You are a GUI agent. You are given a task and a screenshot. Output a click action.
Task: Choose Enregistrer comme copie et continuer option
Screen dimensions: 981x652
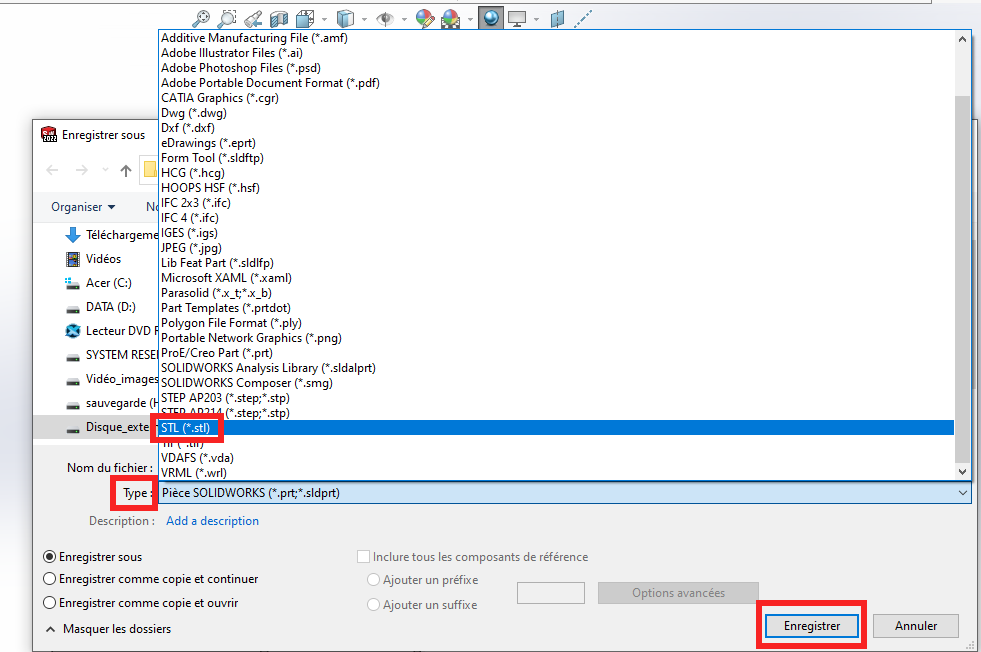coord(50,579)
